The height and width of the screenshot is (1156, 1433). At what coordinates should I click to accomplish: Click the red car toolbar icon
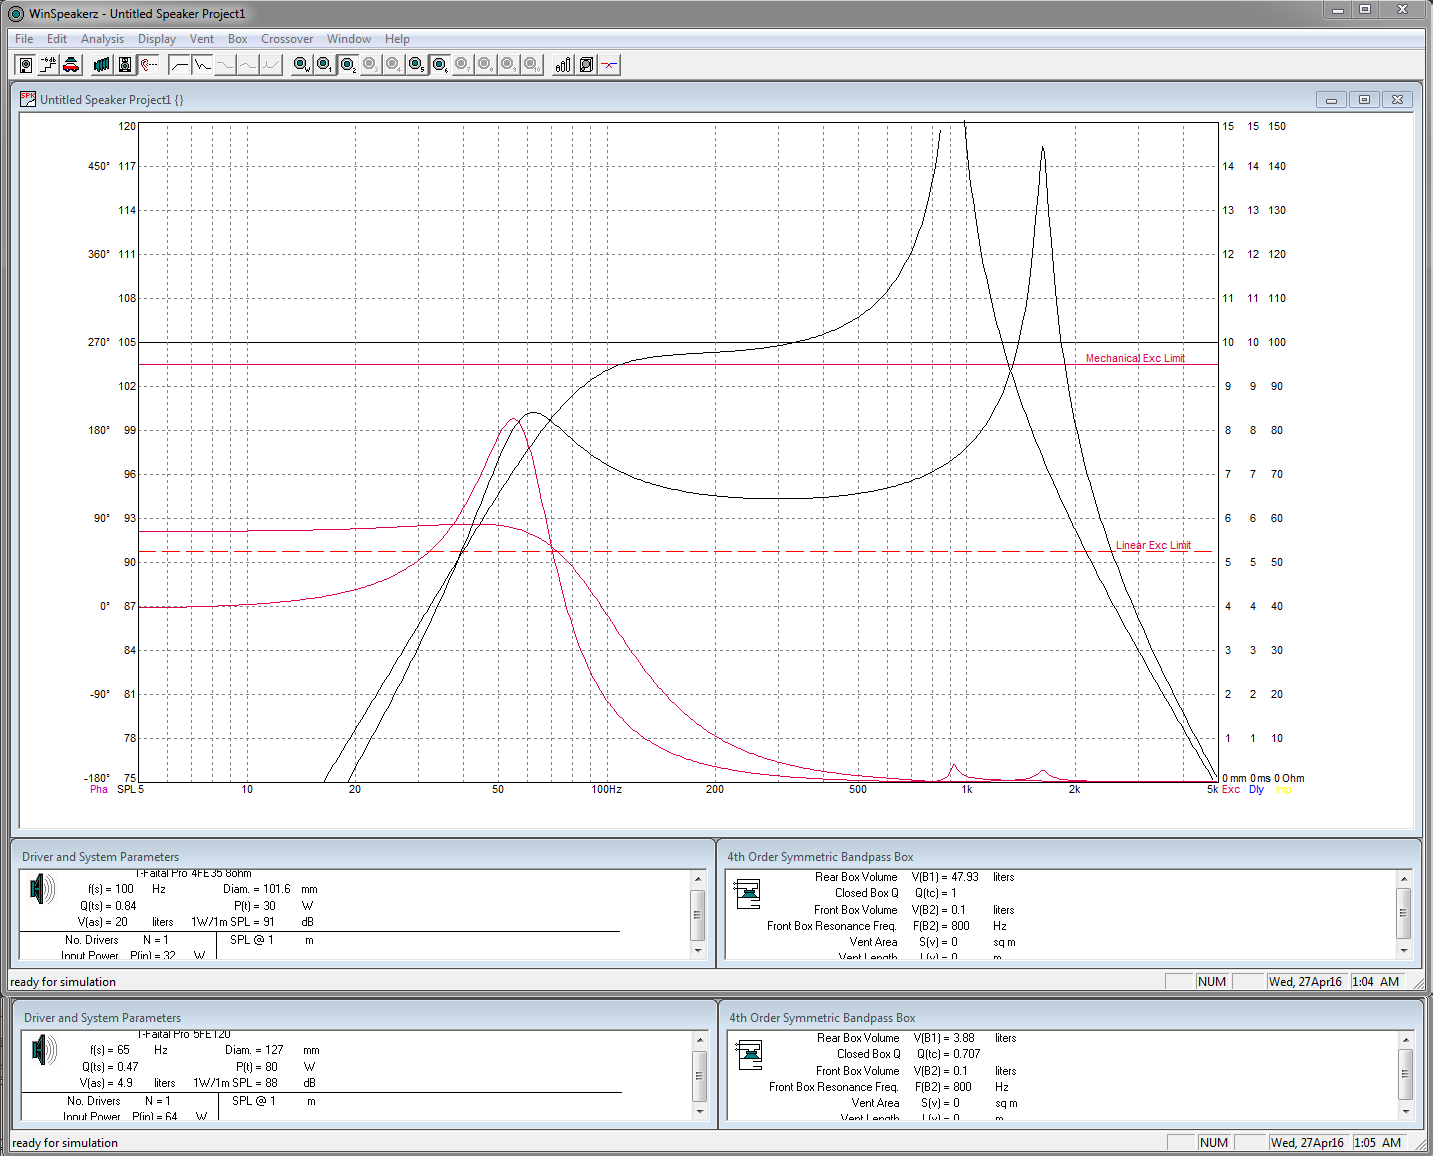pos(71,65)
